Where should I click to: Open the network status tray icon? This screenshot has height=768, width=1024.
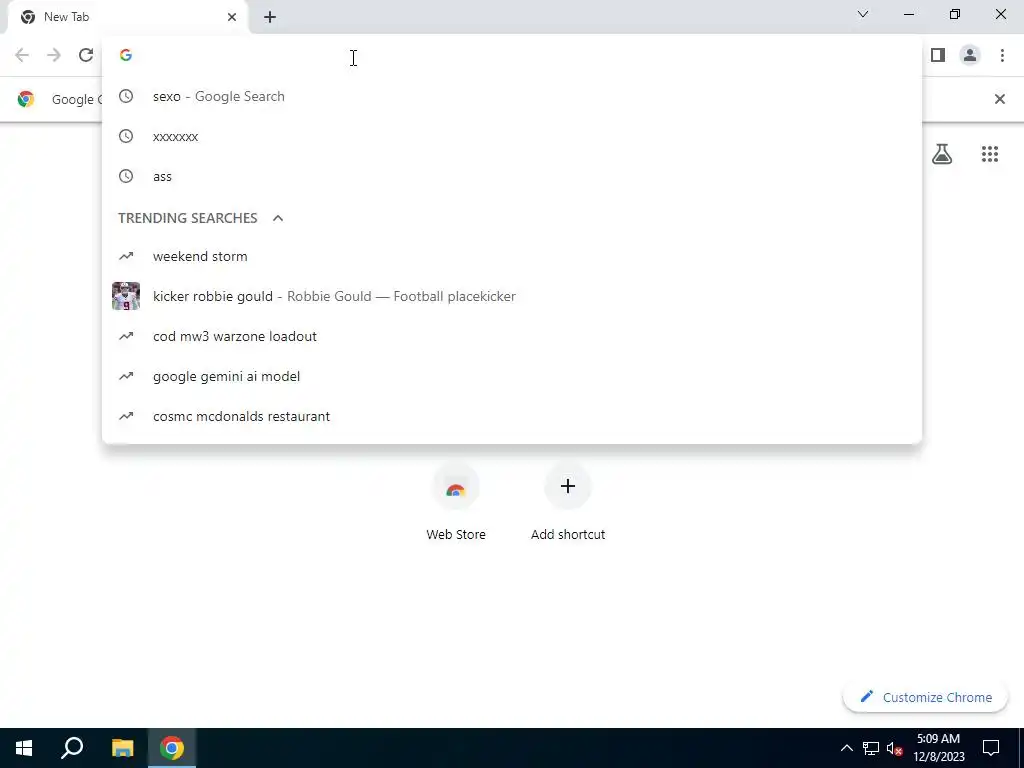coord(871,748)
